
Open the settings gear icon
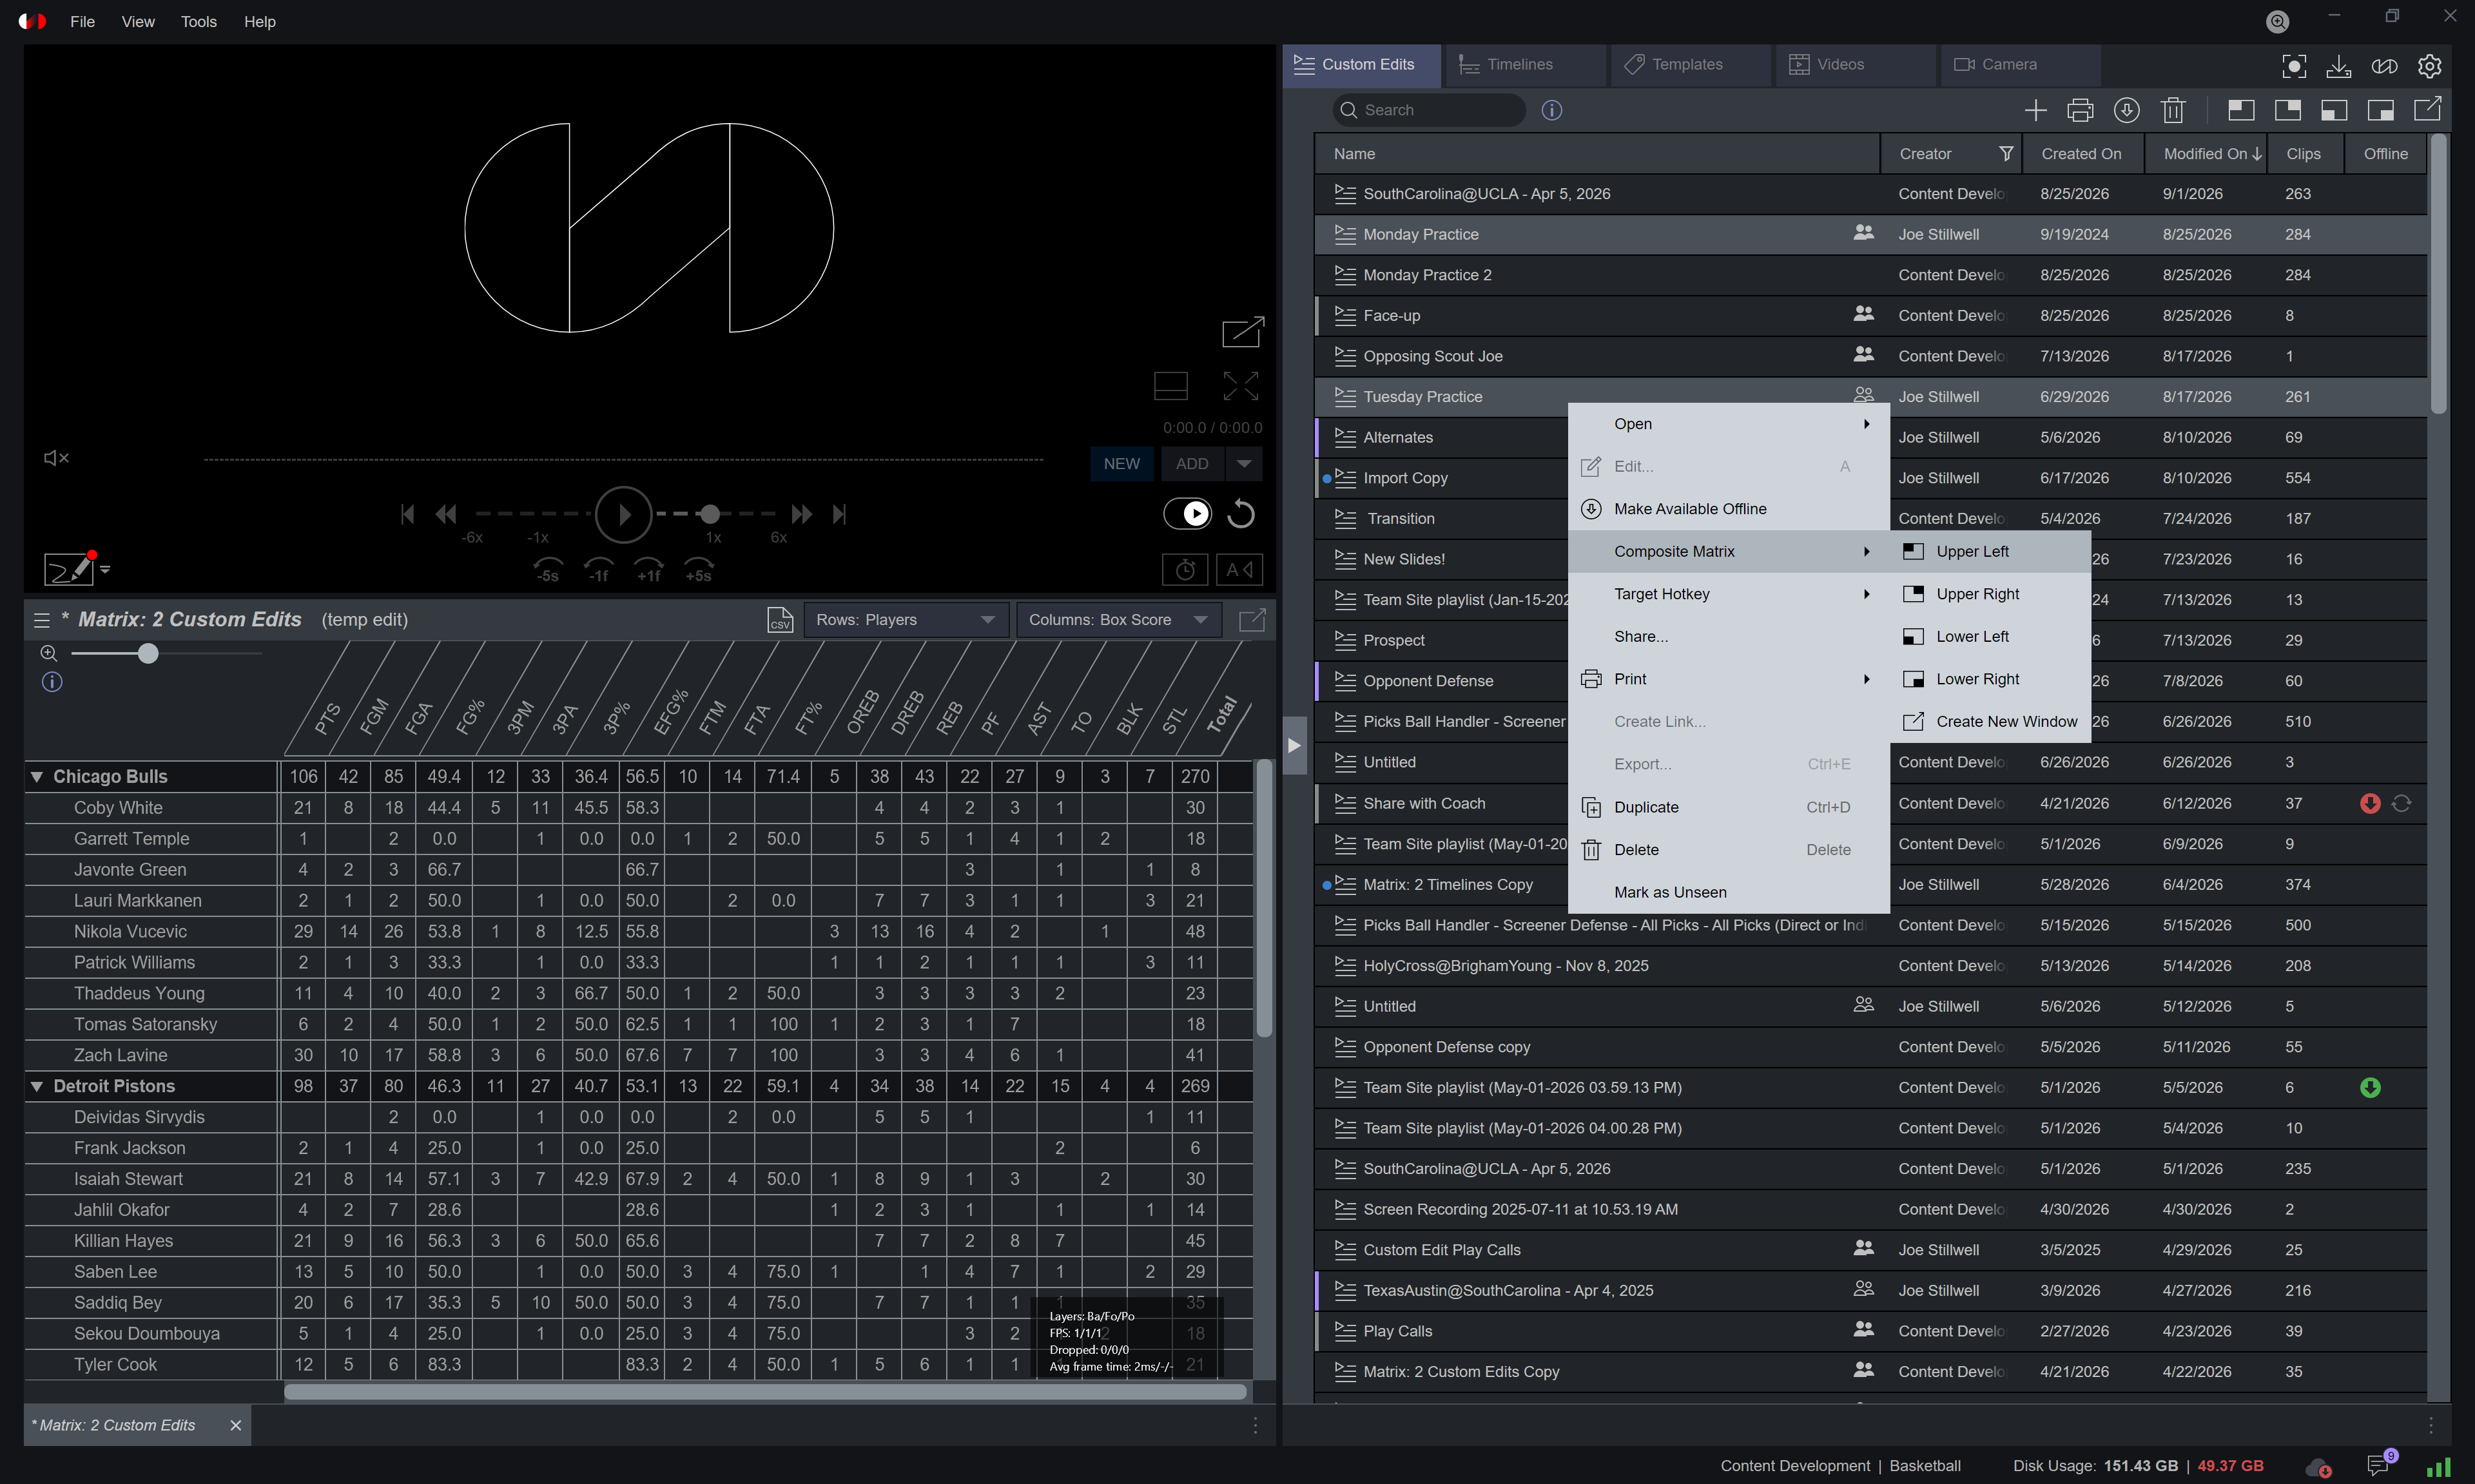(2429, 66)
